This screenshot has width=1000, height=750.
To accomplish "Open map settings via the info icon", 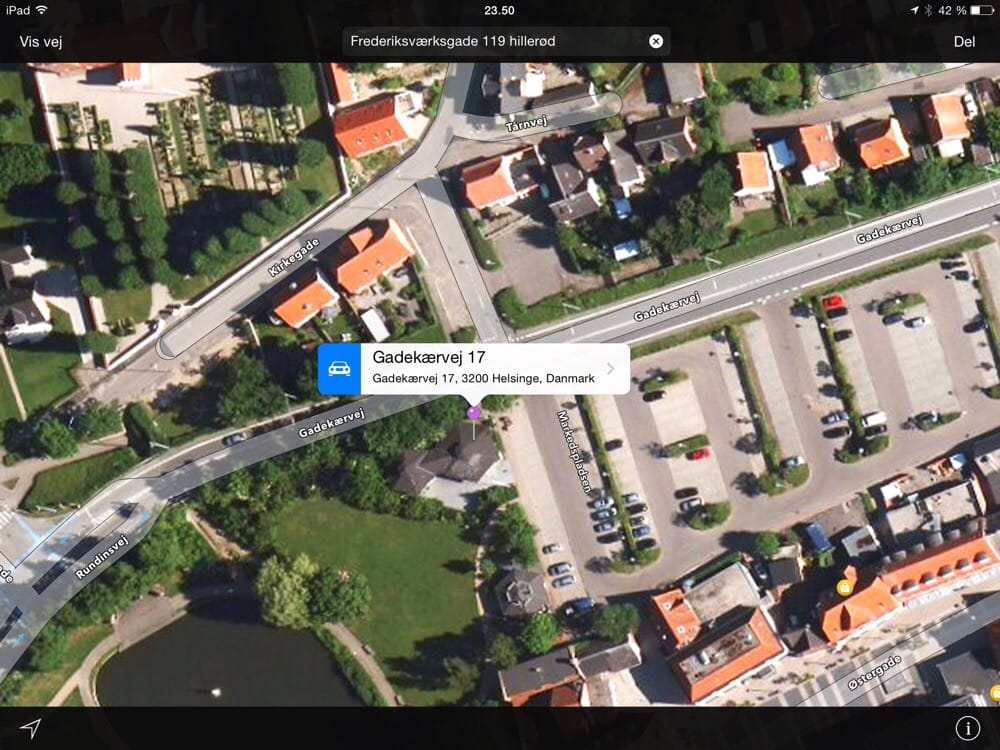I will point(967,729).
